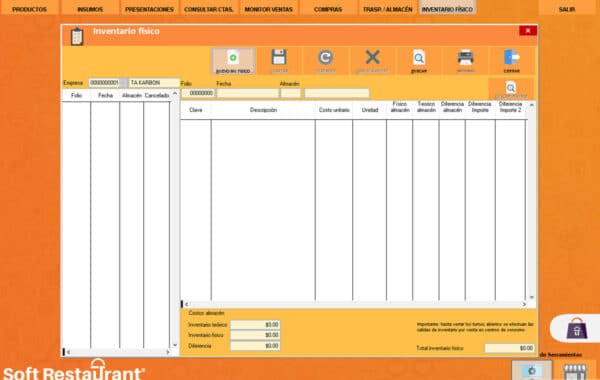Click the printer icon in toolbar
The height and width of the screenshot is (380, 600).
(465, 57)
